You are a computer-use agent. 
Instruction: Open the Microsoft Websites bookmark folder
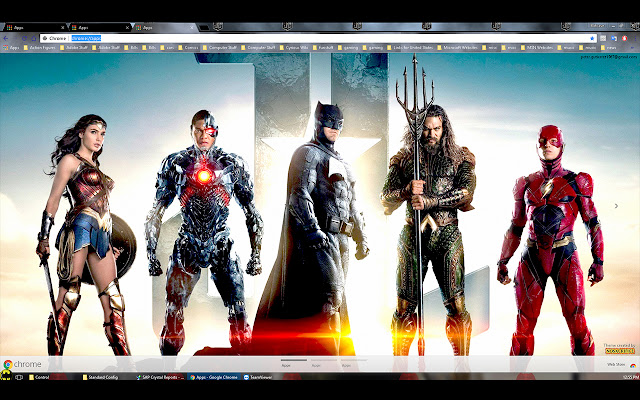point(458,48)
